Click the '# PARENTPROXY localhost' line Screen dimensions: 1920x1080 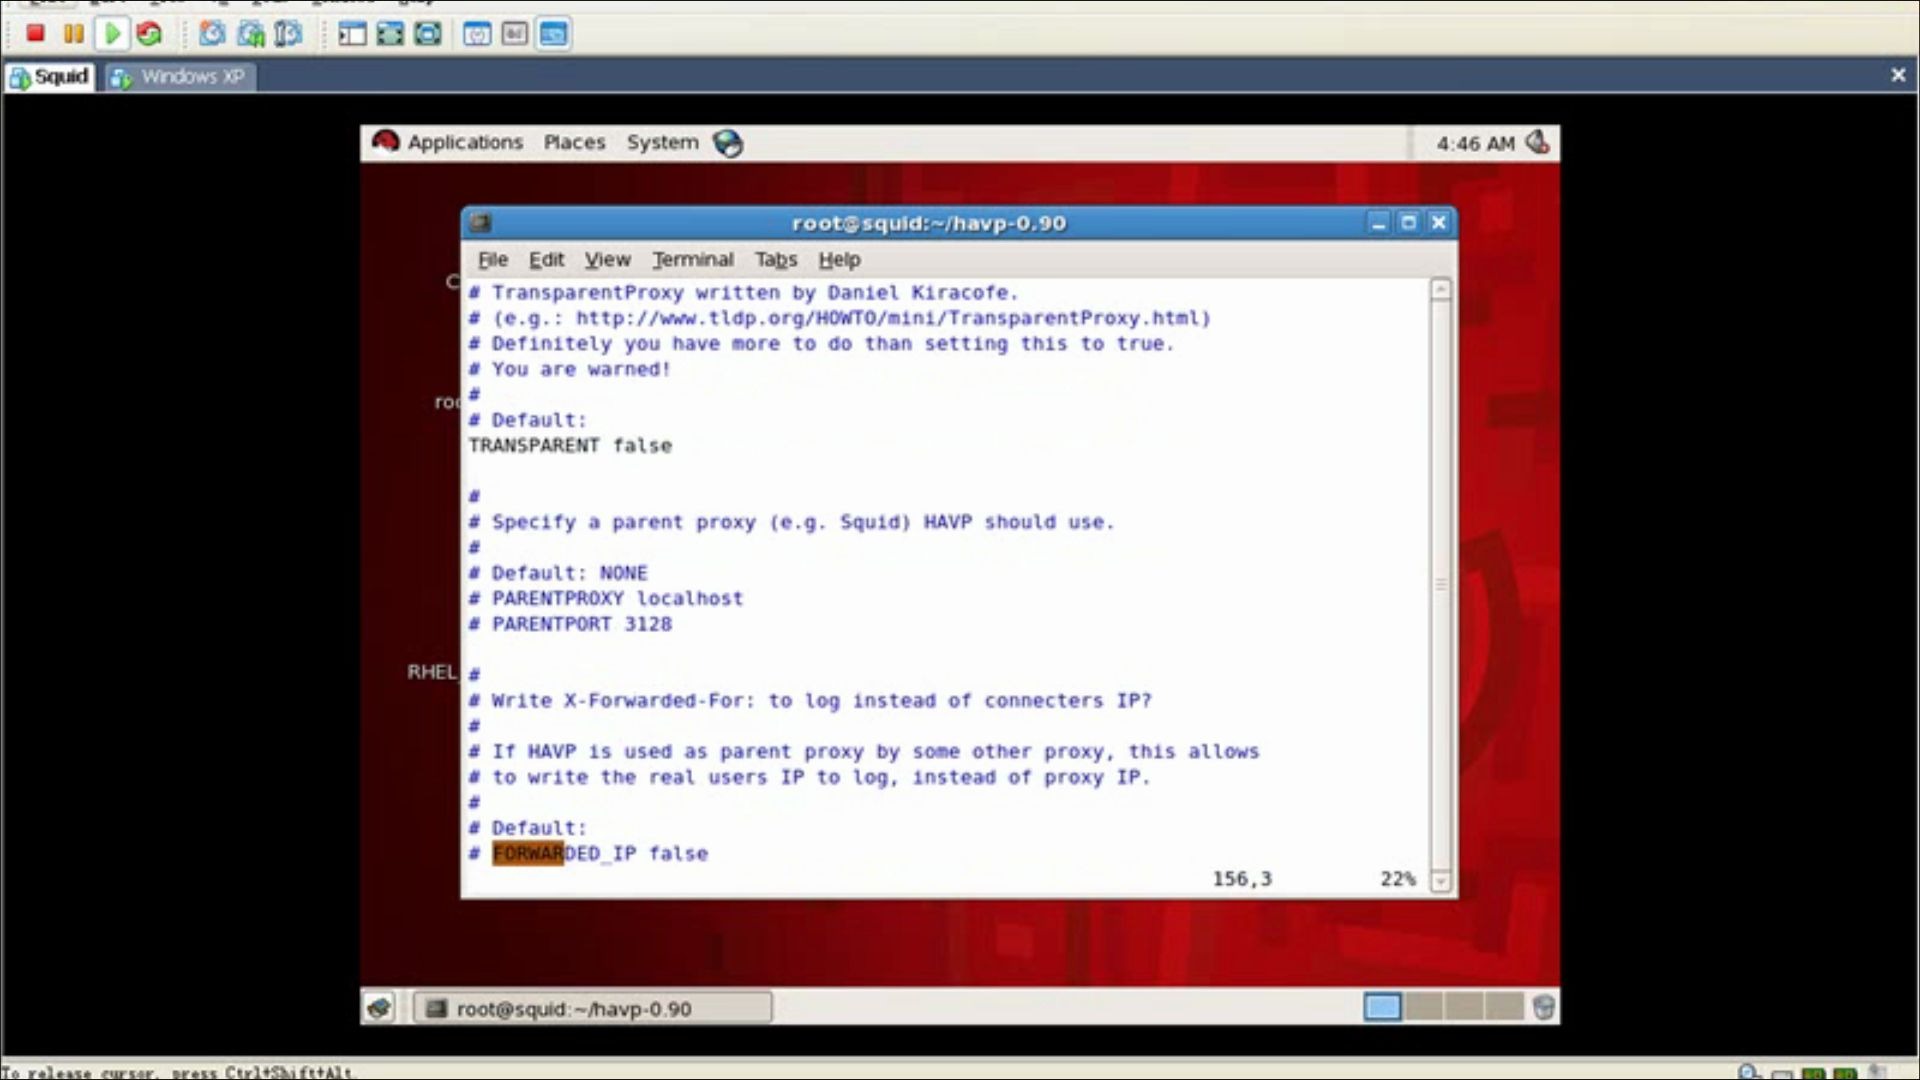pos(606,598)
